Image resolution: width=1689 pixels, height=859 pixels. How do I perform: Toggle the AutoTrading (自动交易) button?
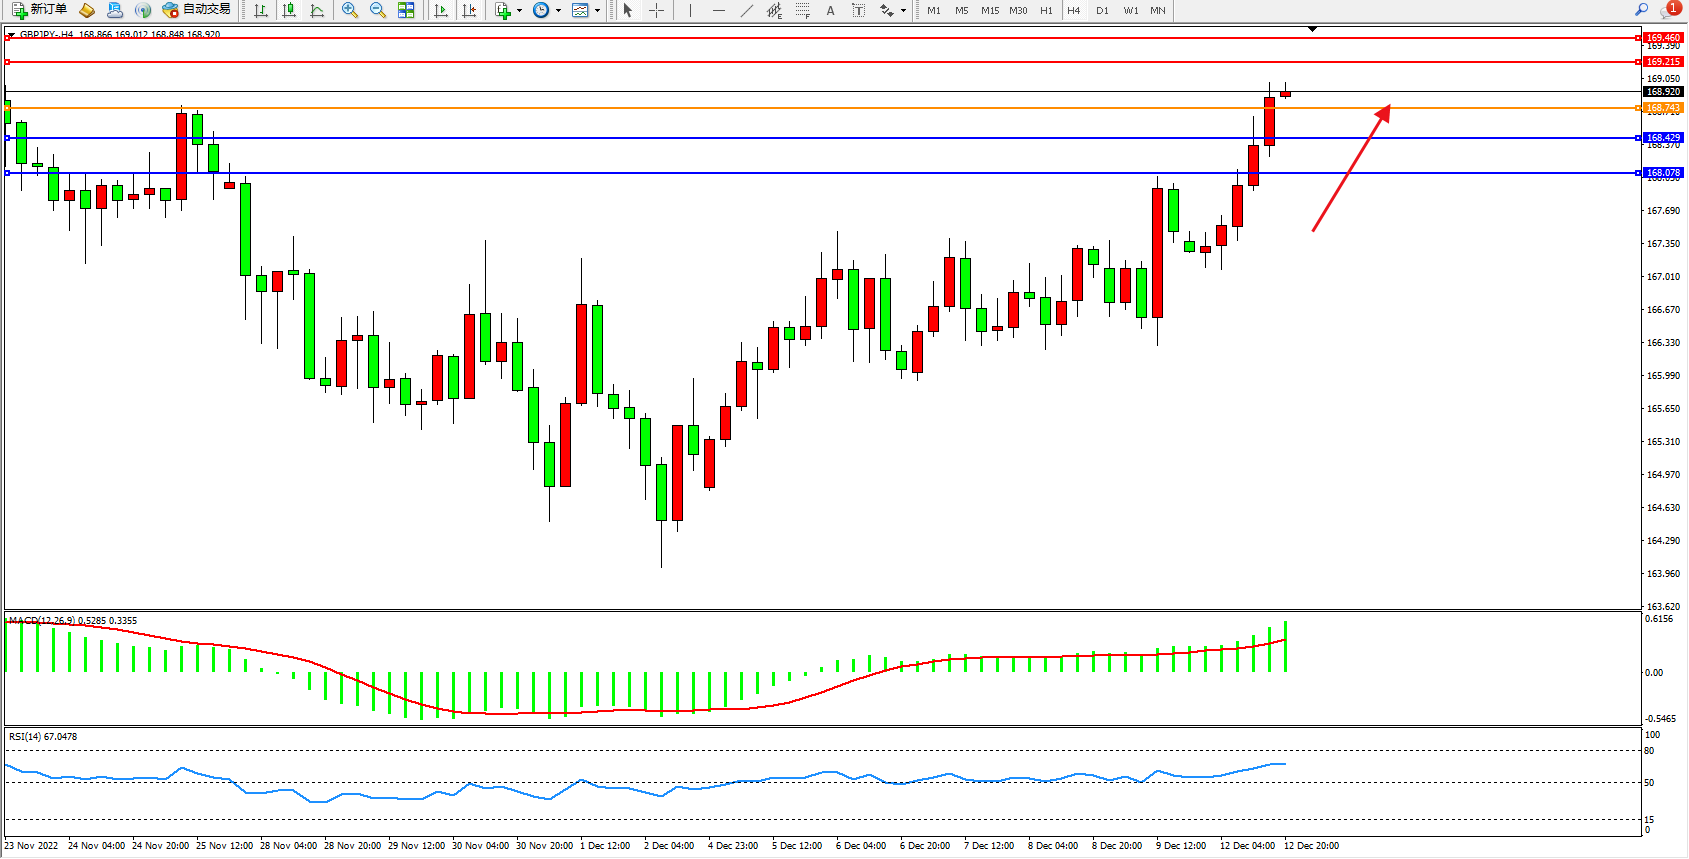197,10
